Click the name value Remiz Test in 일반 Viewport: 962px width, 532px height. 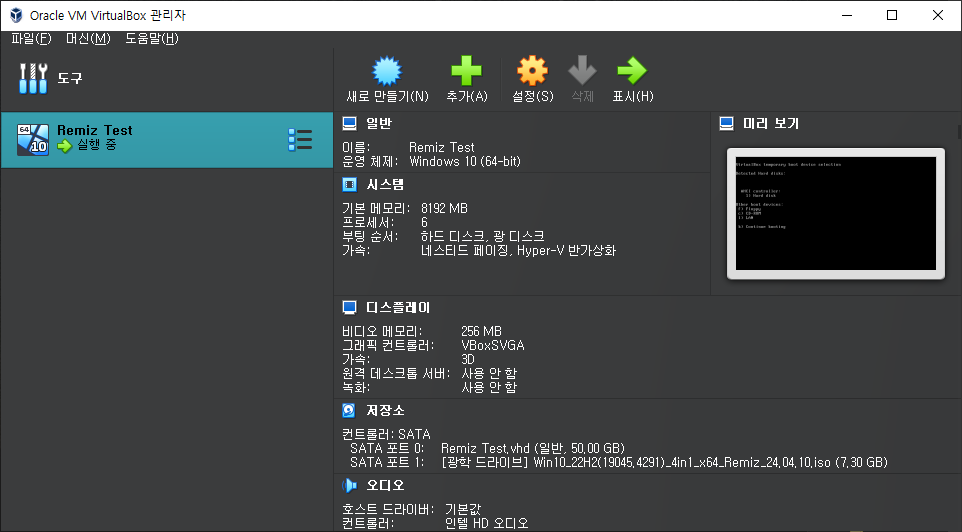point(442,147)
